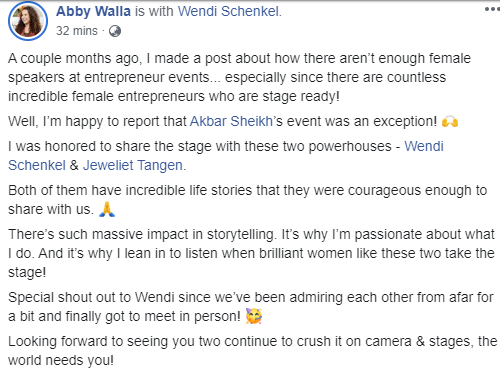Click the globe public privacy icon
This screenshot has height=369, width=500.
point(115,31)
